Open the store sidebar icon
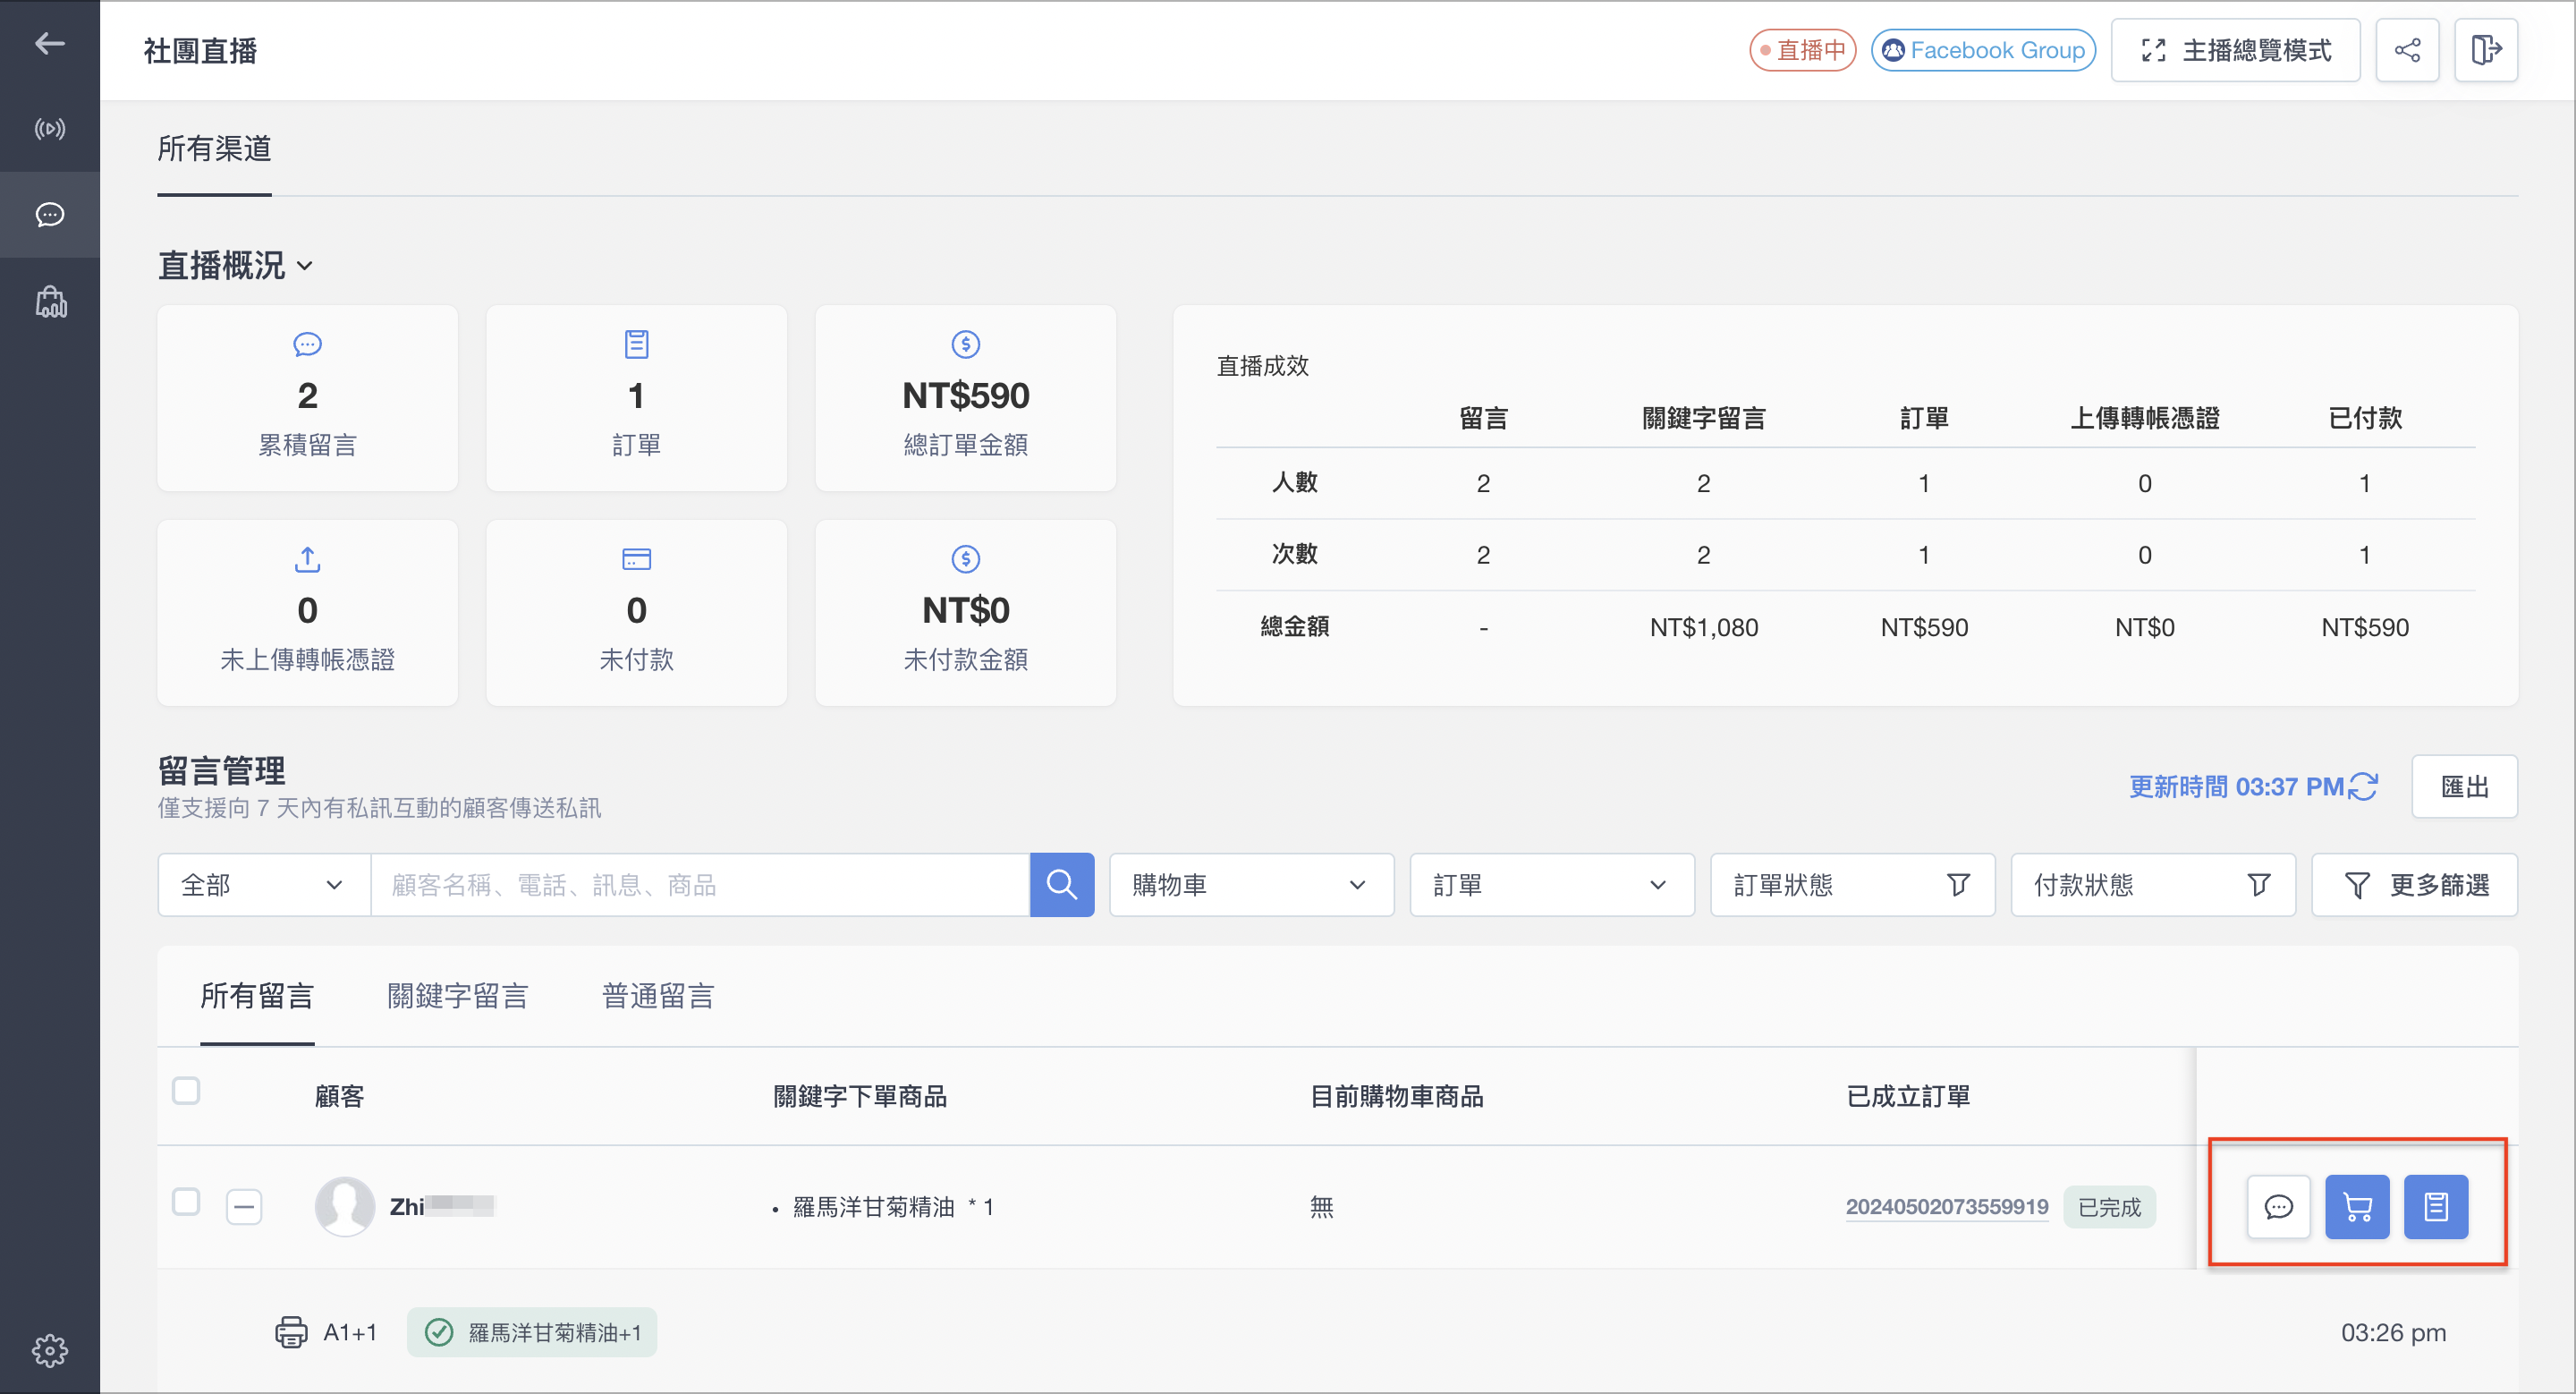Viewport: 2576px width, 1394px height. [50, 301]
